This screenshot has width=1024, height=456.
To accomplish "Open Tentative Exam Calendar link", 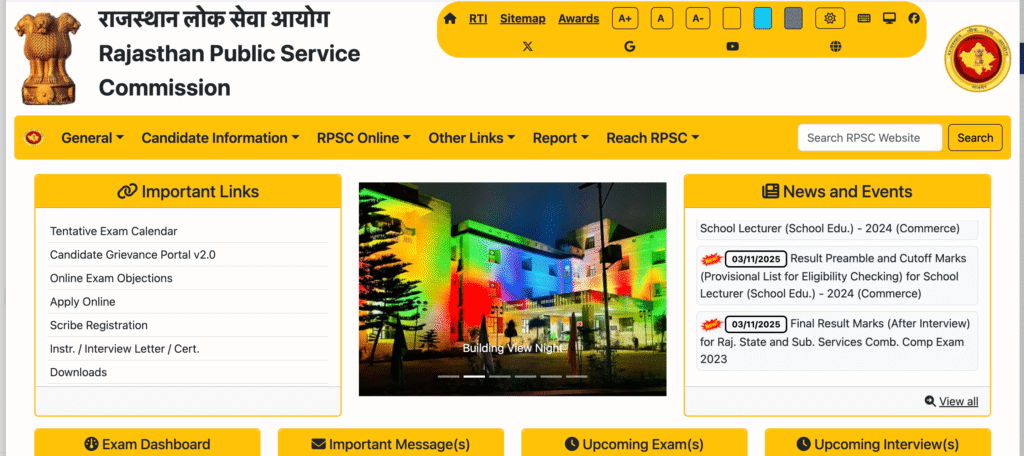I will (x=114, y=231).
